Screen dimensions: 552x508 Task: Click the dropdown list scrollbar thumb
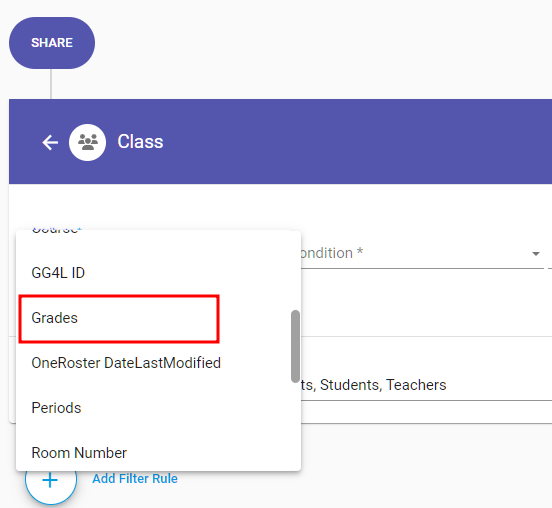pyautogui.click(x=295, y=346)
